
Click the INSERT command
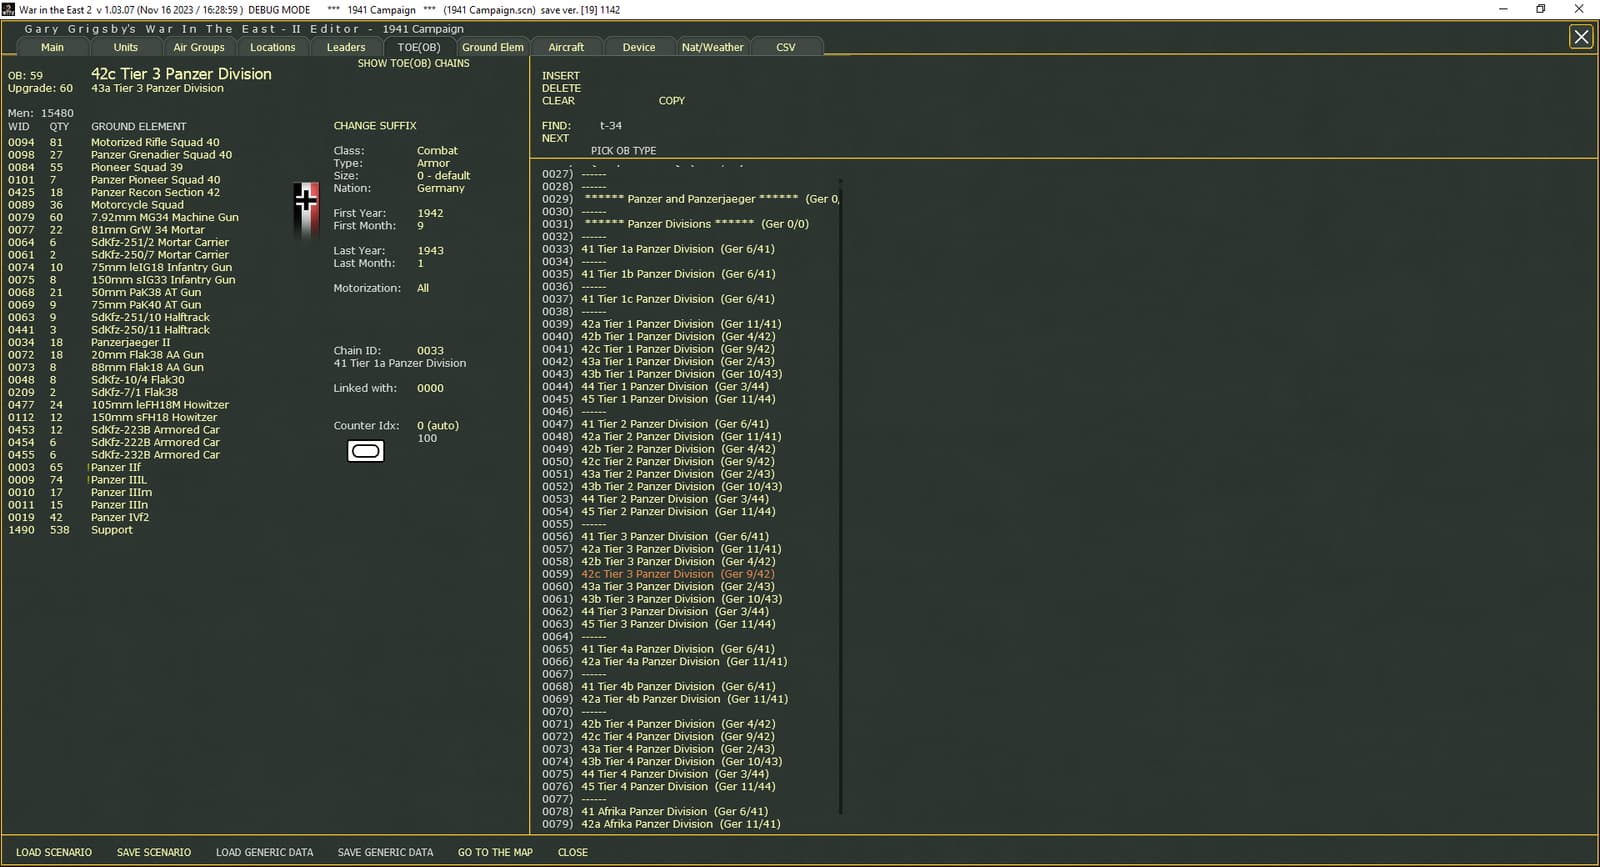[x=561, y=76]
